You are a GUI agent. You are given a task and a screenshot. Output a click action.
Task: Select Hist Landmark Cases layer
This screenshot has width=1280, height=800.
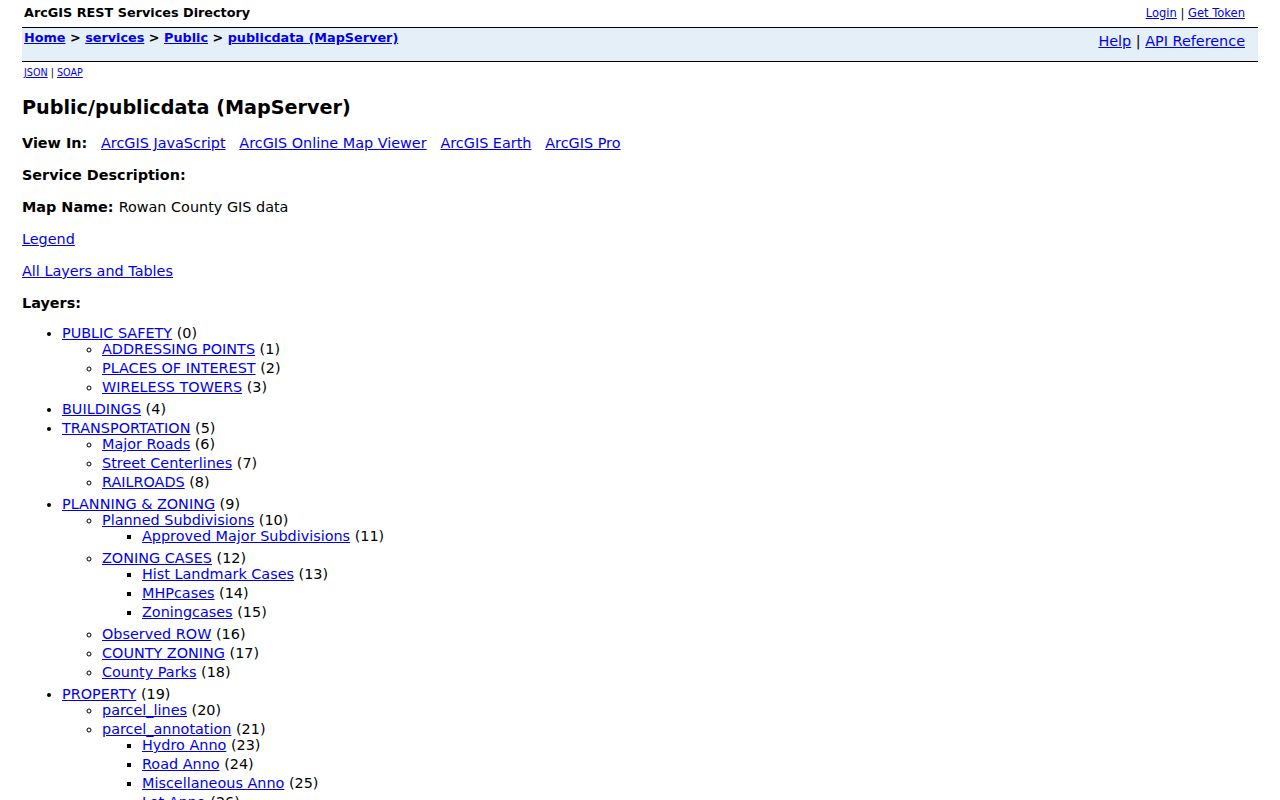(x=218, y=574)
